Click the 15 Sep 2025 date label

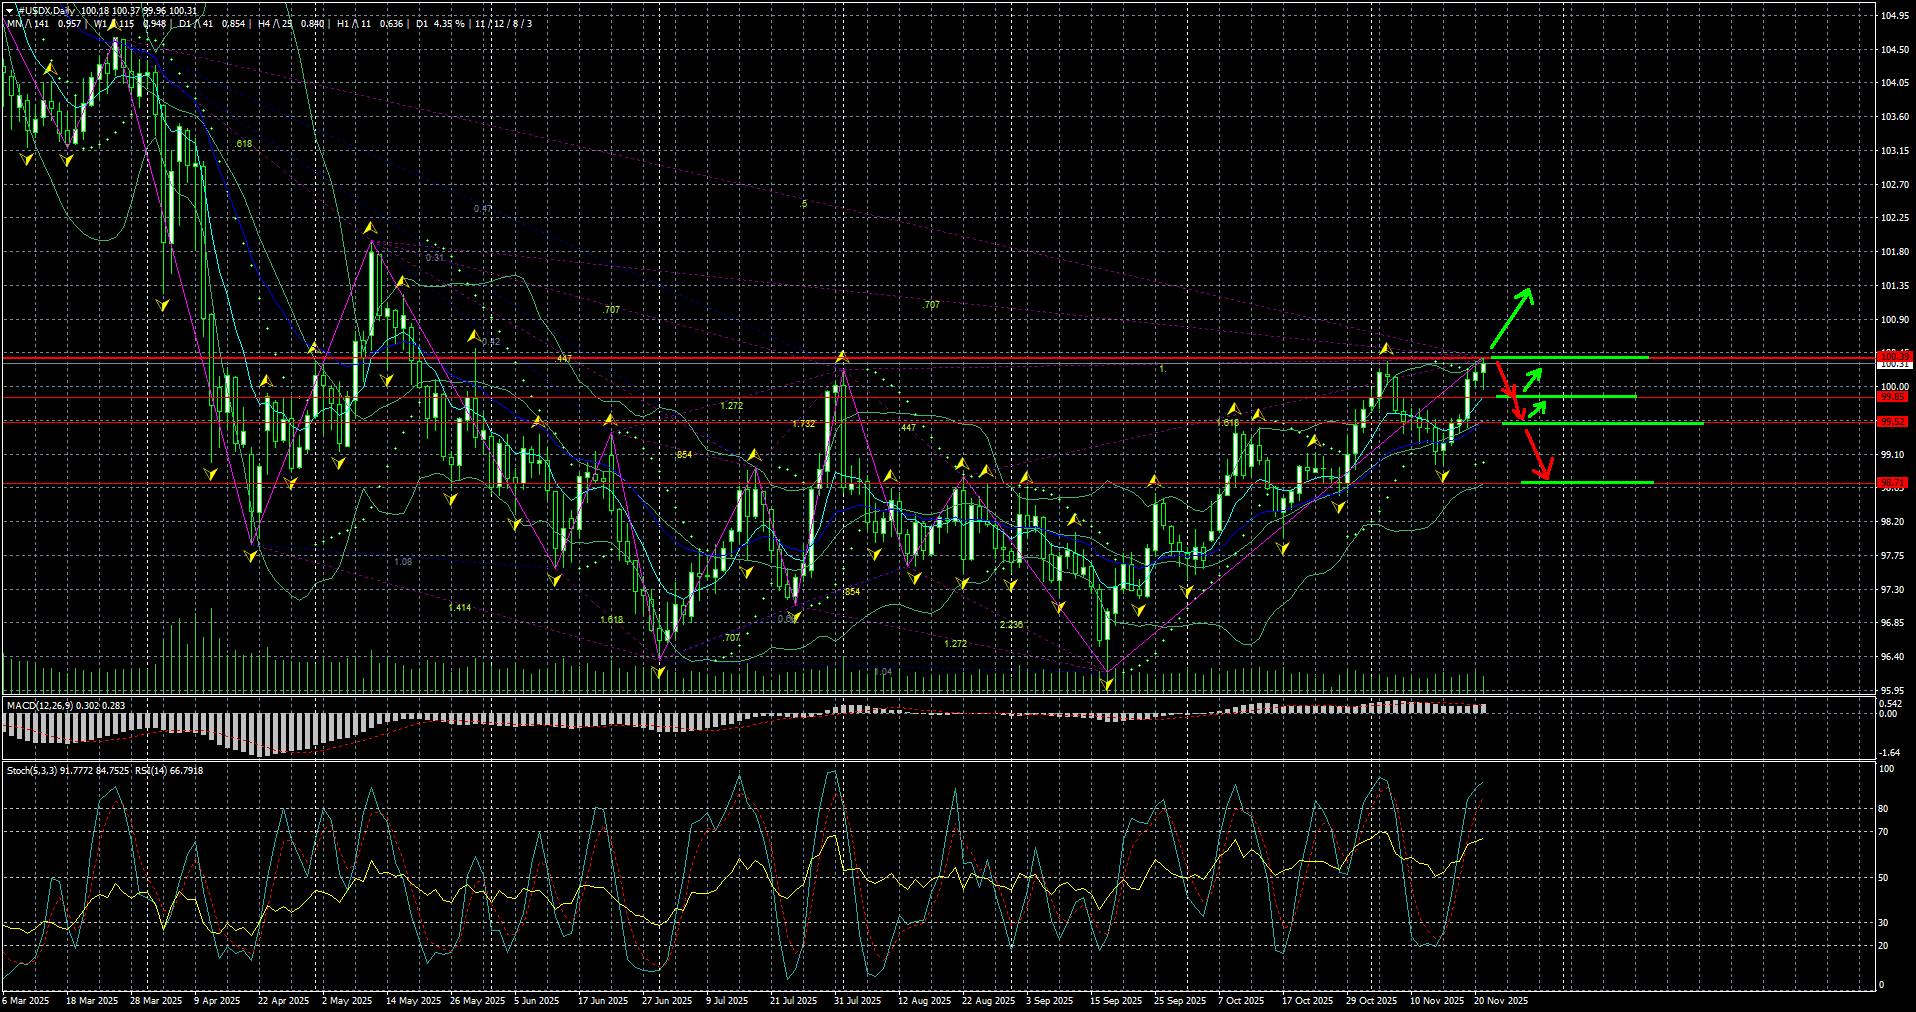(1116, 1000)
